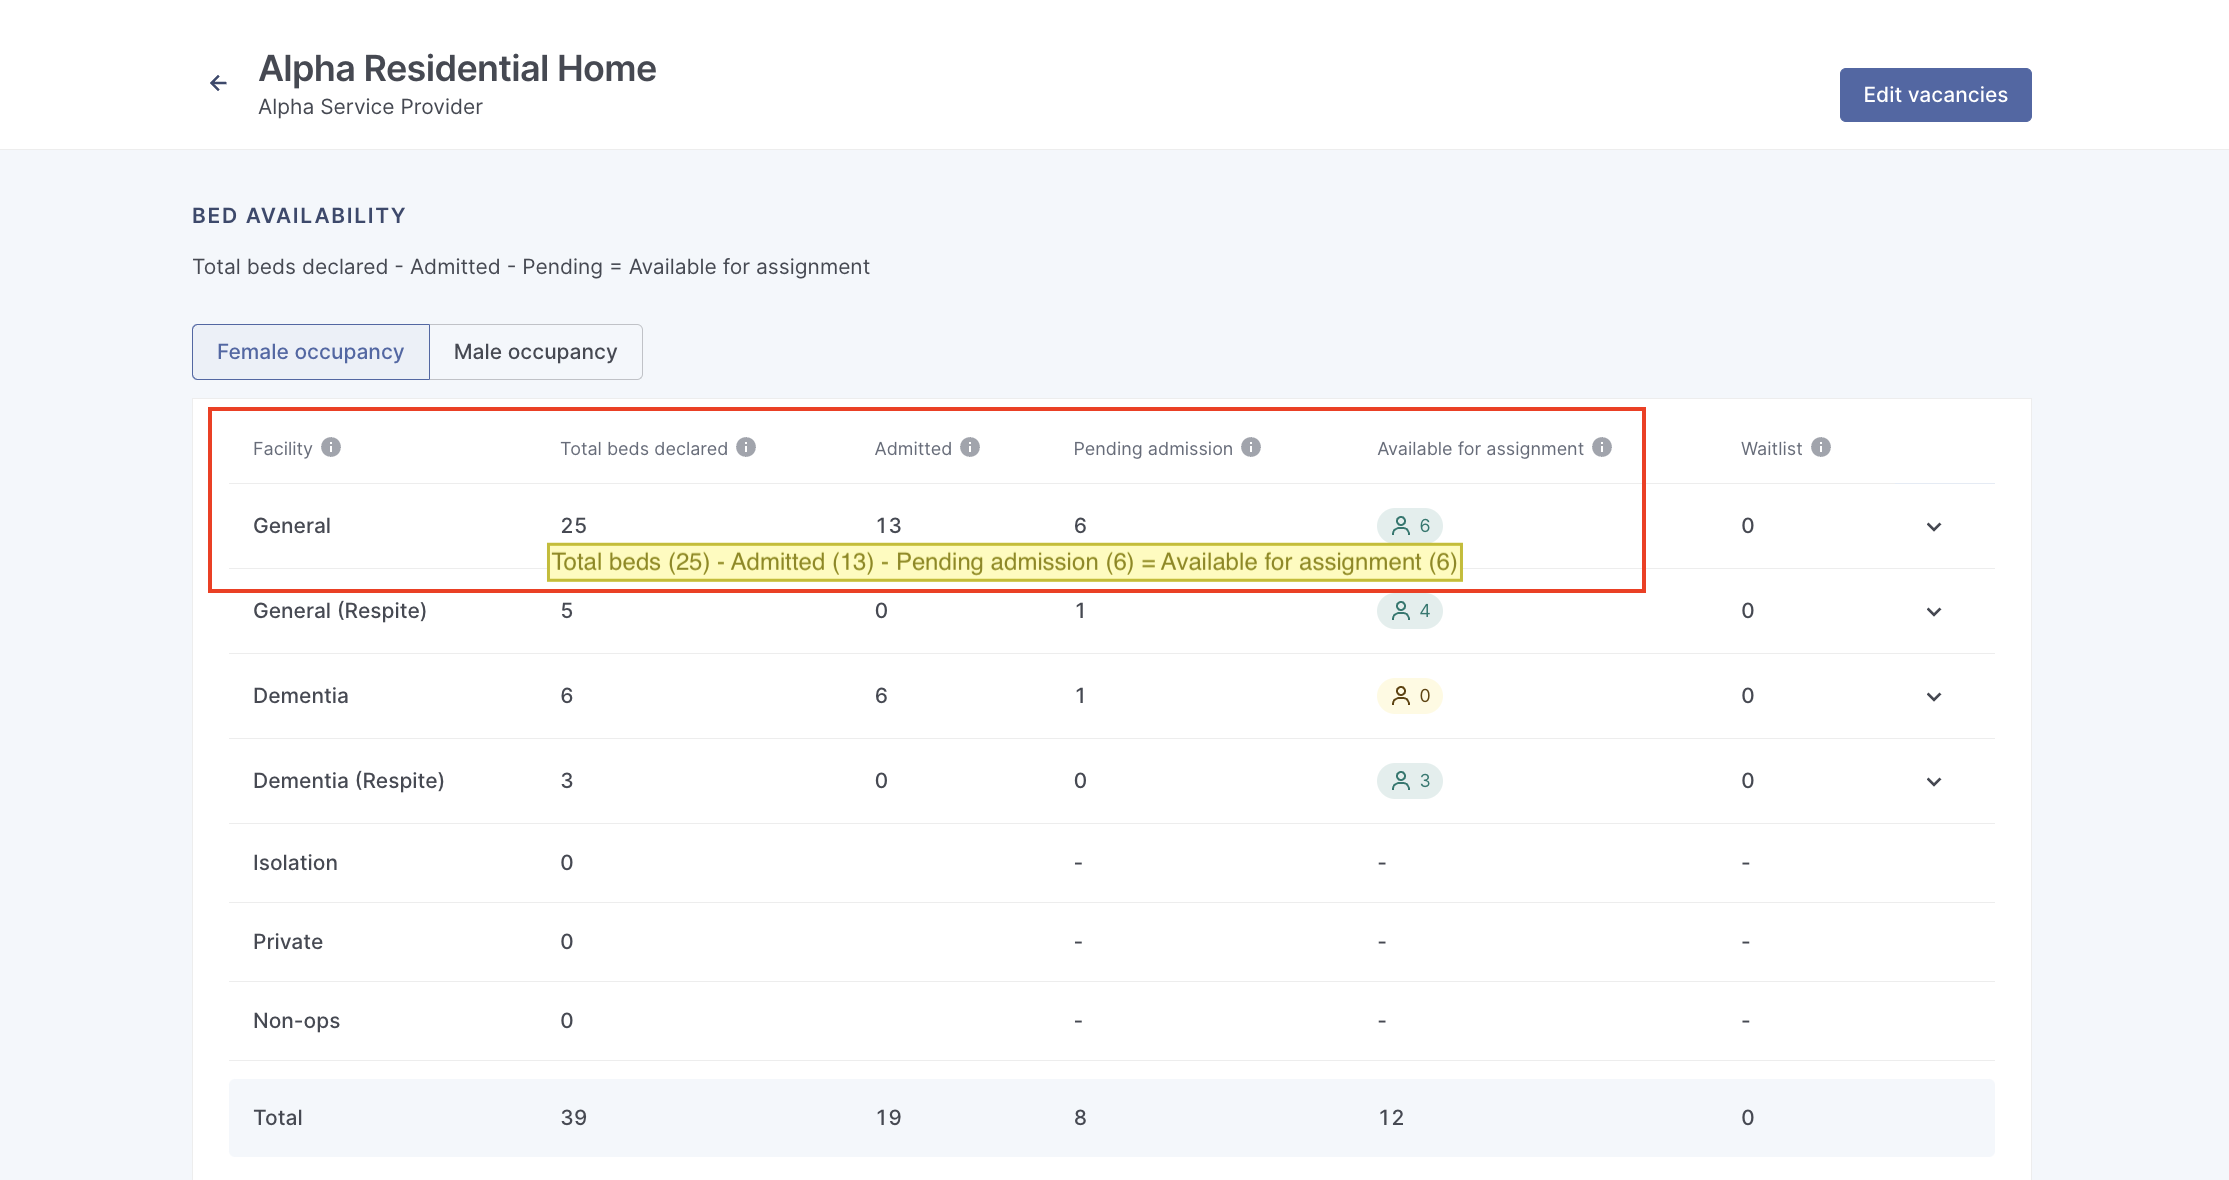
Task: Click Available for assignment info icon
Action: click(x=1602, y=448)
